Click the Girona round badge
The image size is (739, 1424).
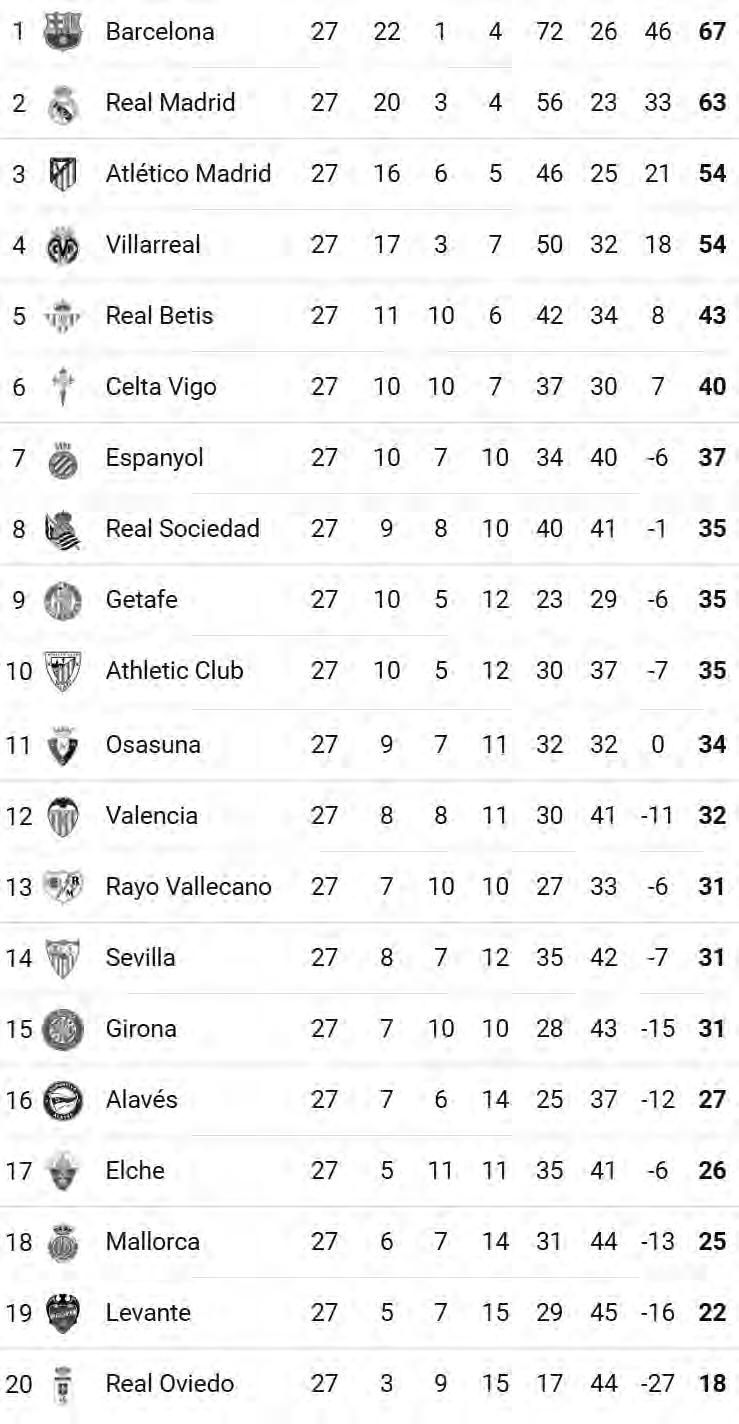point(63,1029)
